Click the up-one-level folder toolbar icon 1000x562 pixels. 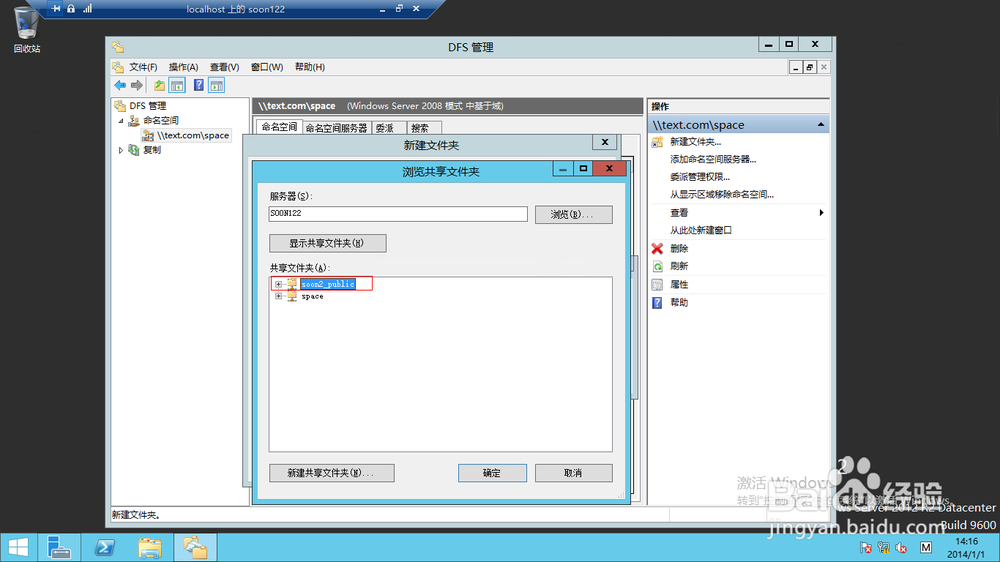pos(159,85)
